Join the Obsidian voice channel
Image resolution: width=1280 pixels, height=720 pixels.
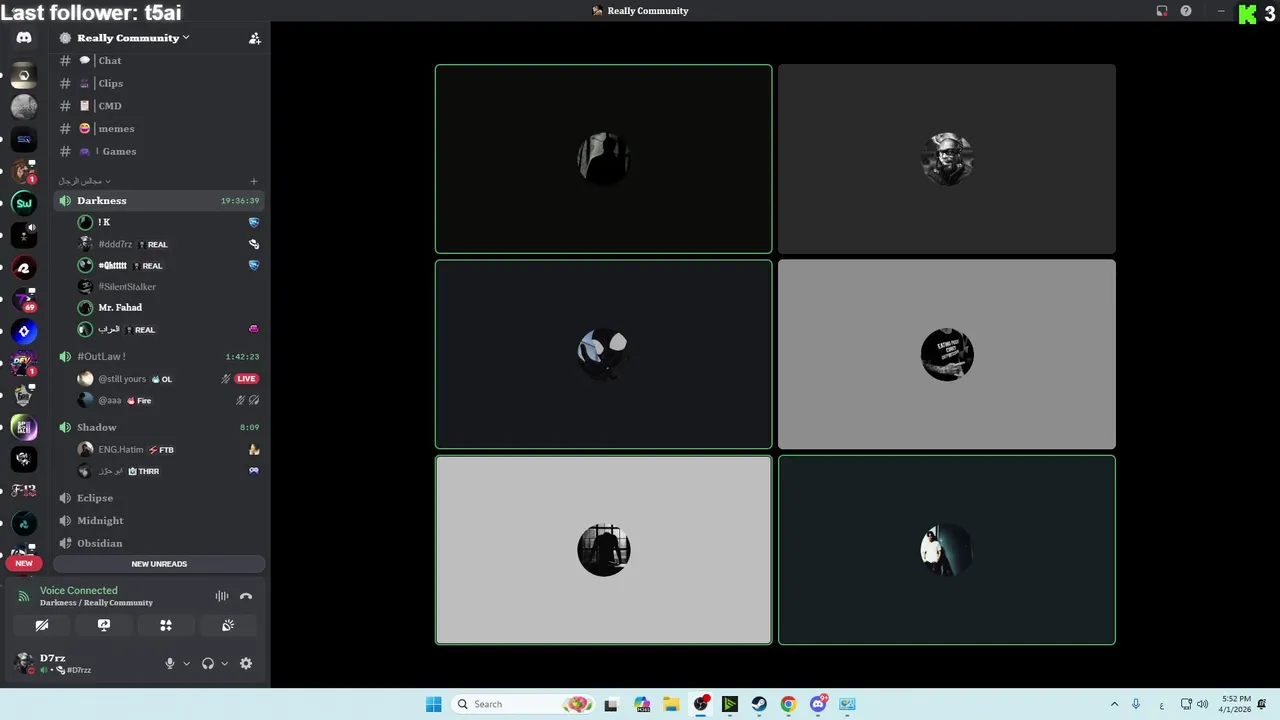click(x=159, y=543)
